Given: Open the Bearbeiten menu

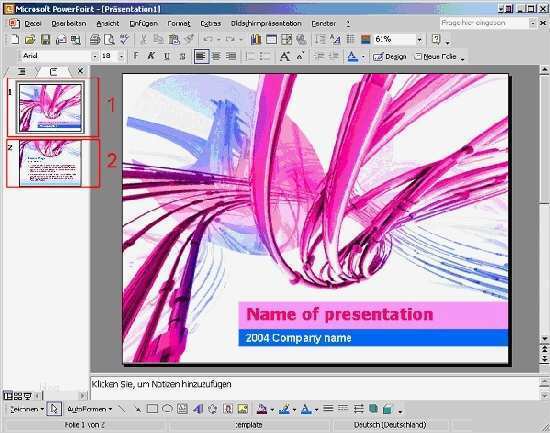Looking at the screenshot, I should [x=69, y=24].
